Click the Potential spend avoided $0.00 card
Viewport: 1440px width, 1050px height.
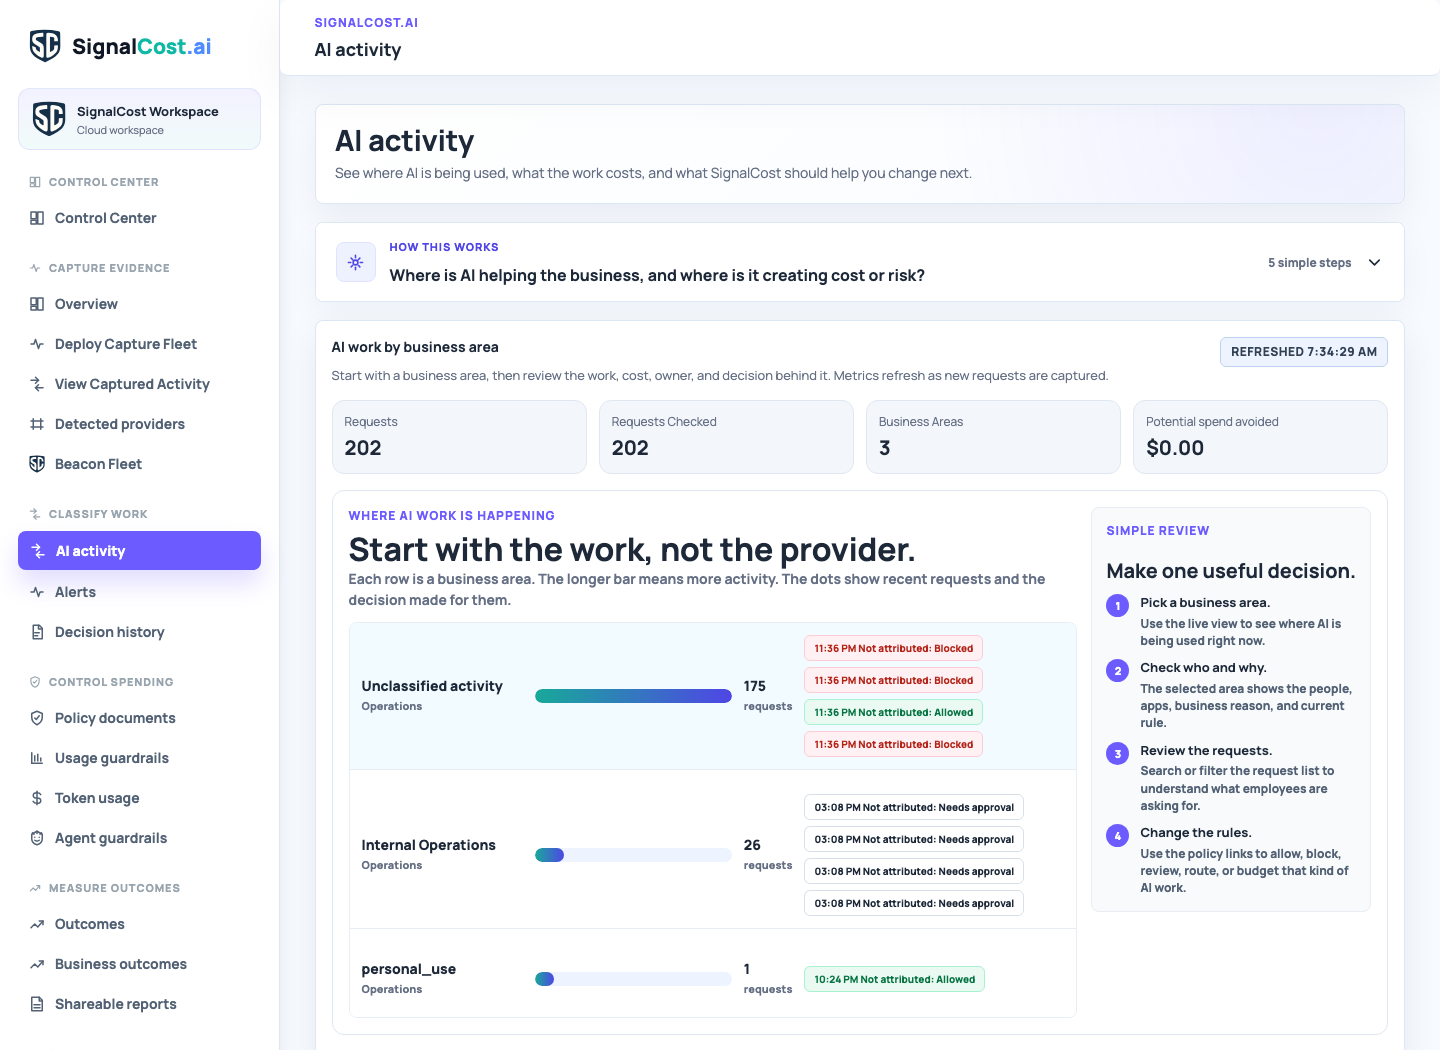[x=1260, y=437]
